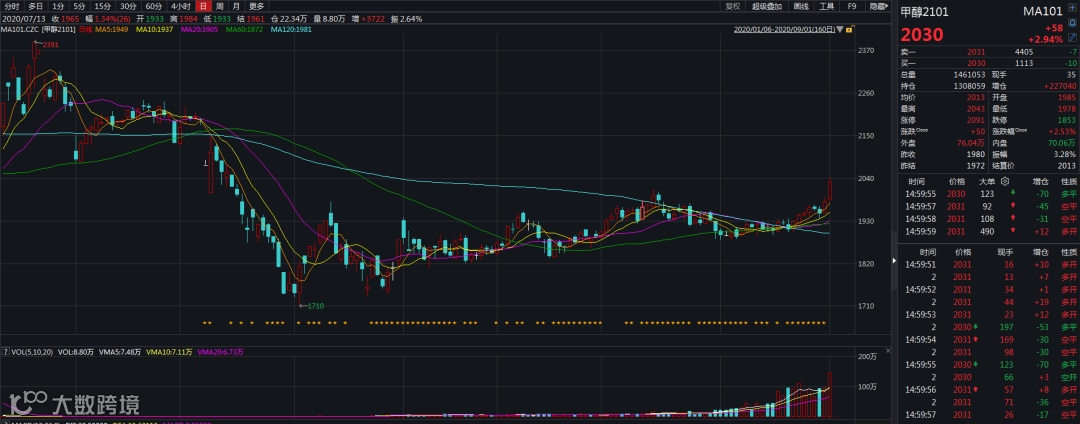1080x424 pixels.
Task: Click the 内盘 value 70.06万
Action: [x=1062, y=143]
